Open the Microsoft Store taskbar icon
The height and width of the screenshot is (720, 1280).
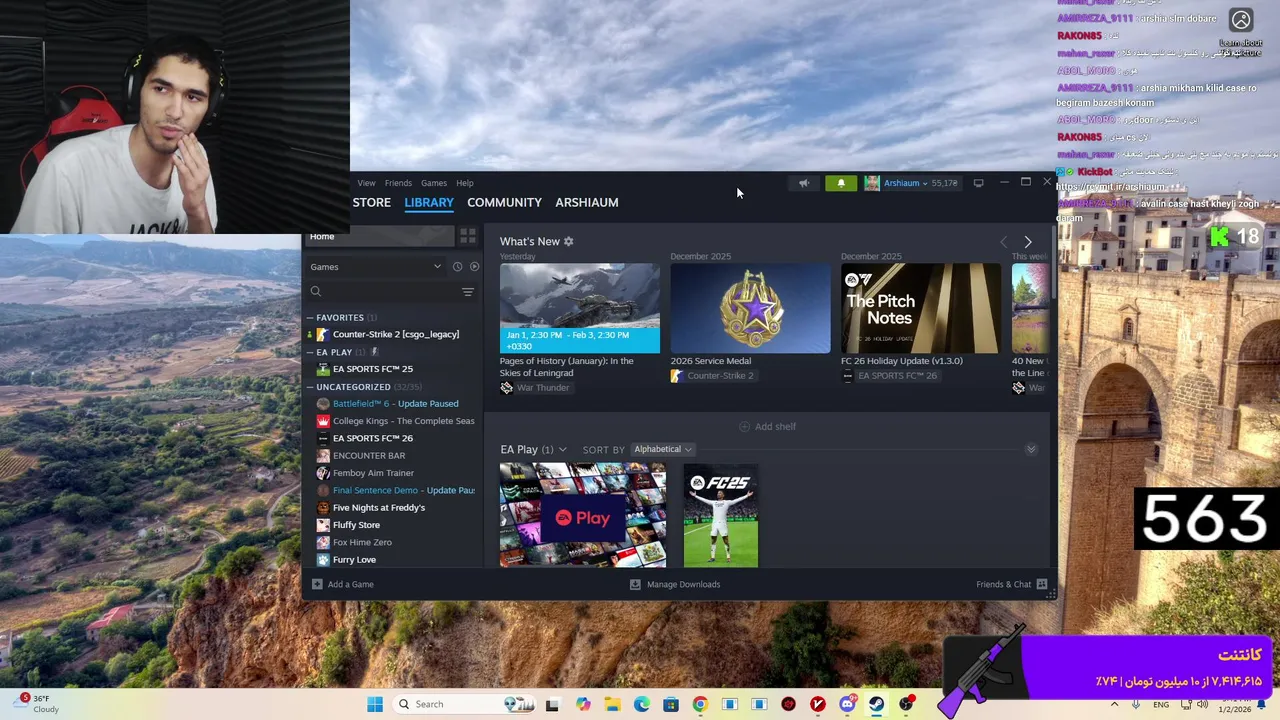[x=671, y=704]
